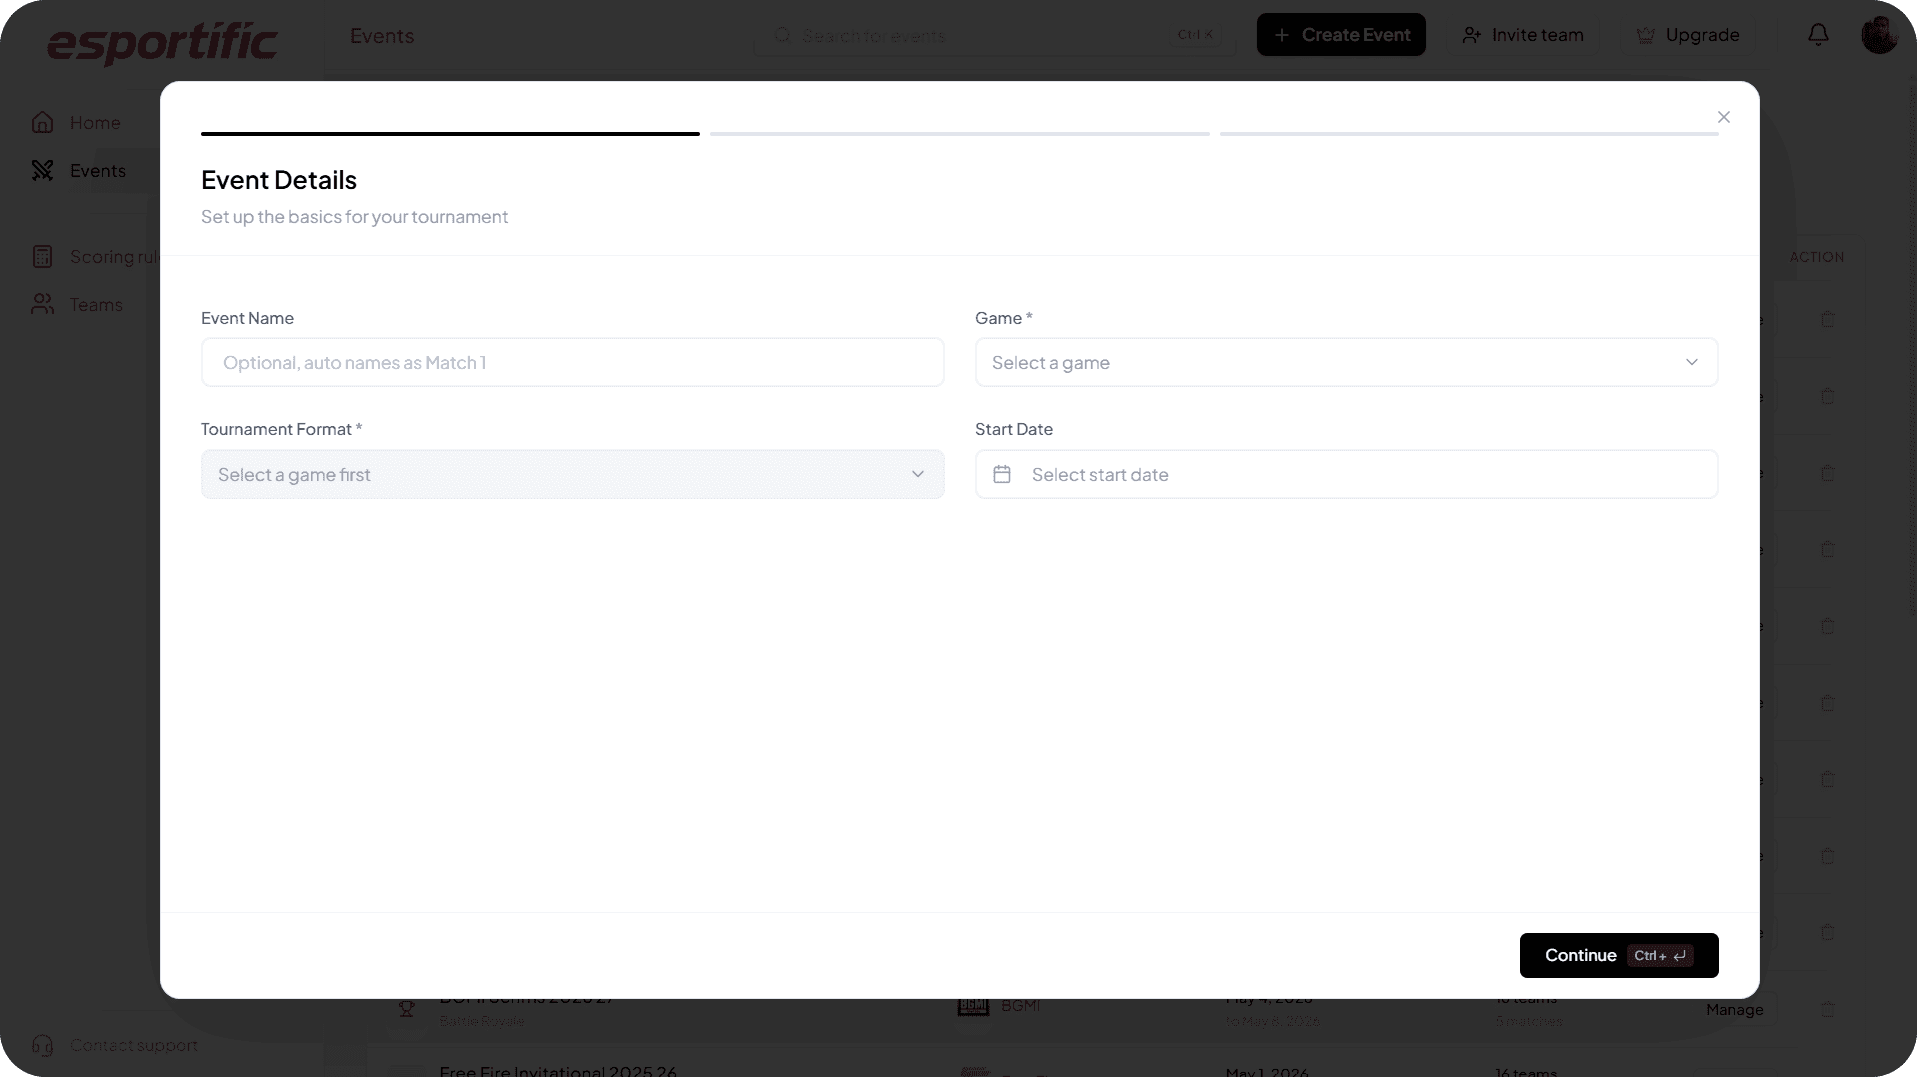The image size is (1917, 1077).
Task: Click the second step progress bar
Action: click(x=959, y=133)
